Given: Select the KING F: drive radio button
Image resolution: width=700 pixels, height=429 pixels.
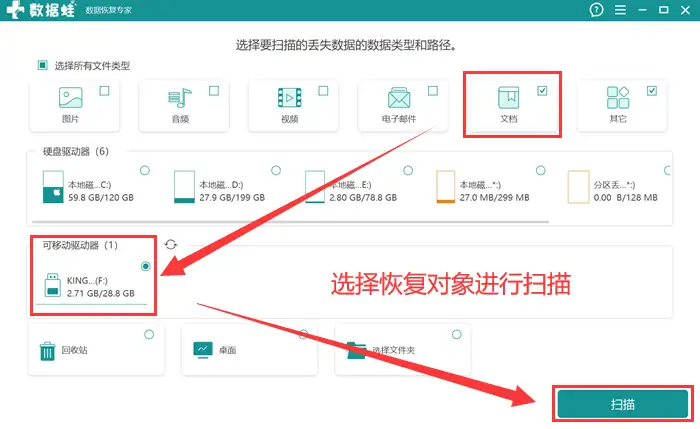Looking at the screenshot, I should pyautogui.click(x=146, y=266).
